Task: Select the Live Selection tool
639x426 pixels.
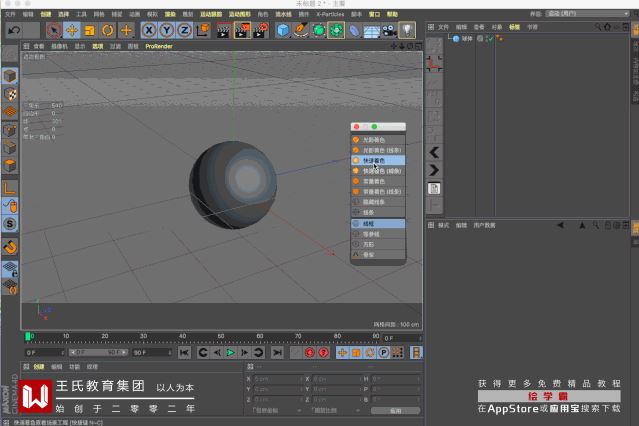Action: (54, 30)
